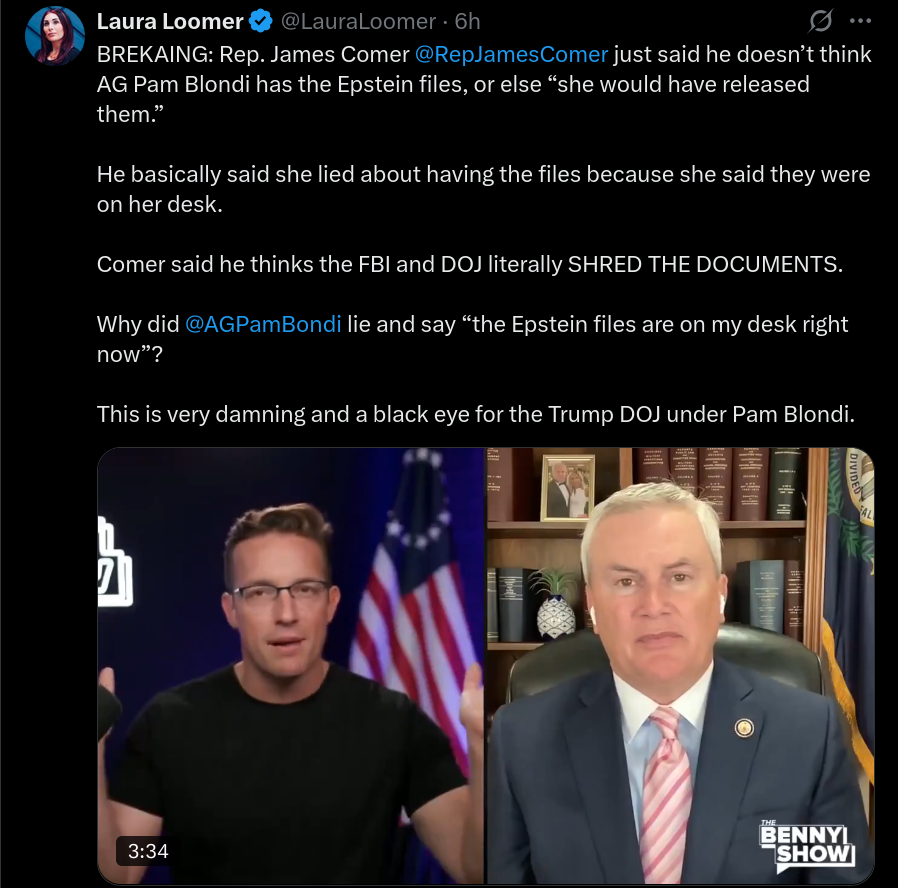
Task: Click the 3:34 video duration badge
Action: [x=148, y=851]
